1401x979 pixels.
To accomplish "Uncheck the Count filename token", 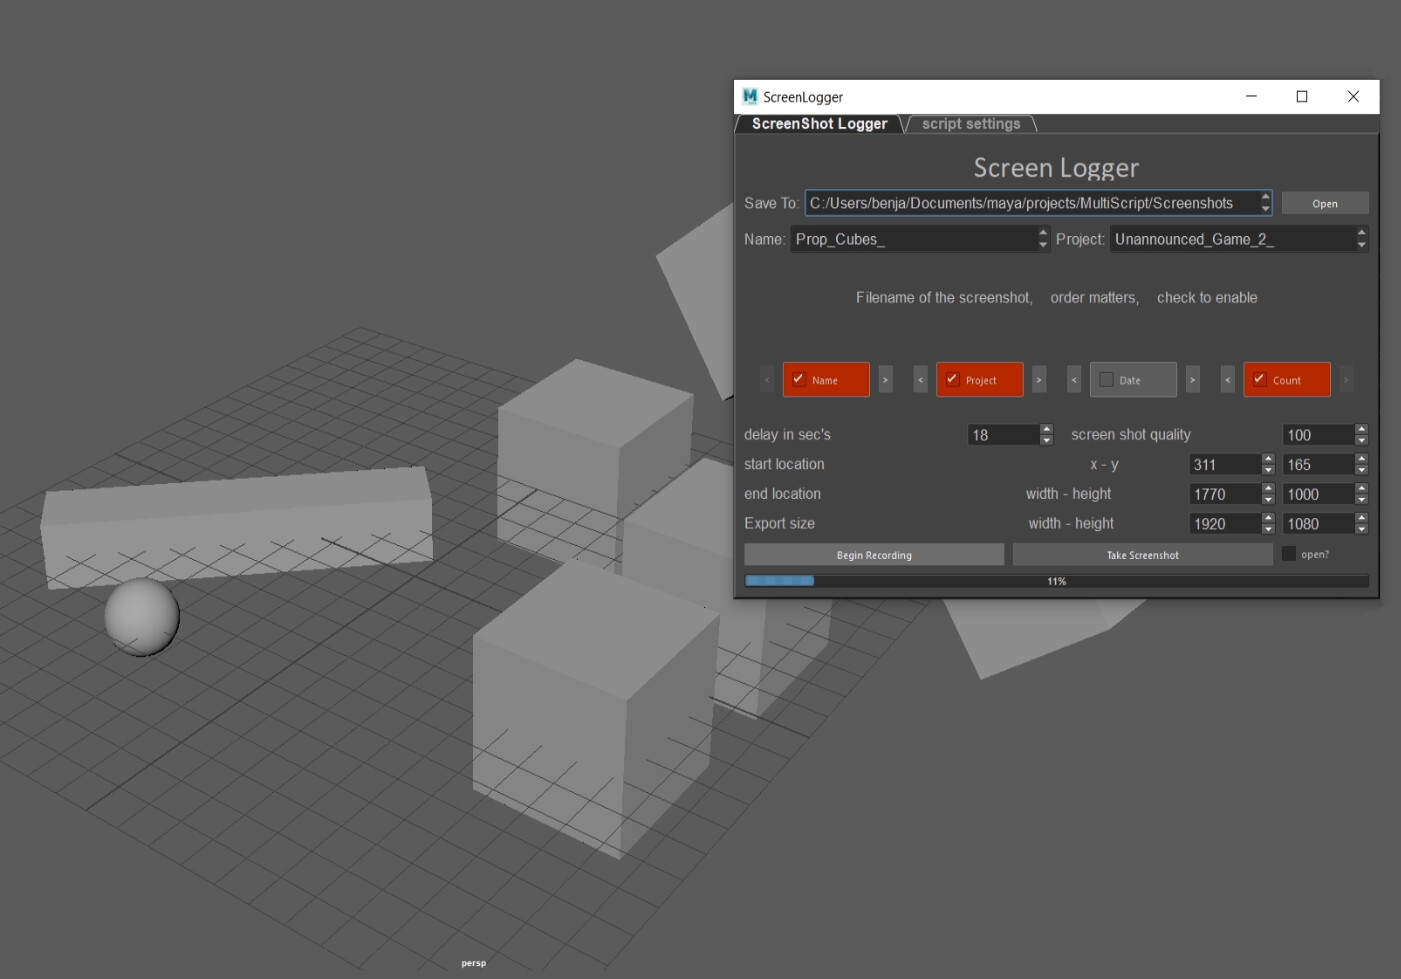I will tap(1258, 379).
